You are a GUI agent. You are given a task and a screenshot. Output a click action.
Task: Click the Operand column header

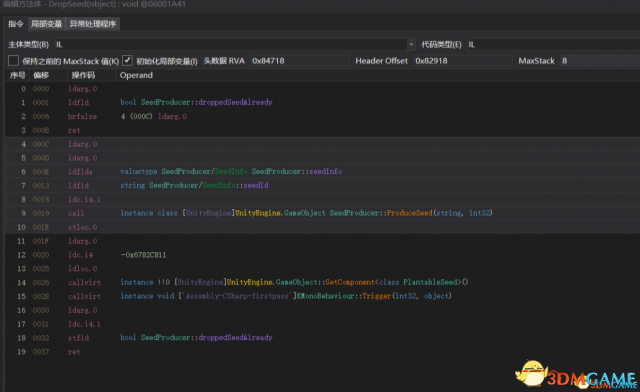click(136, 75)
